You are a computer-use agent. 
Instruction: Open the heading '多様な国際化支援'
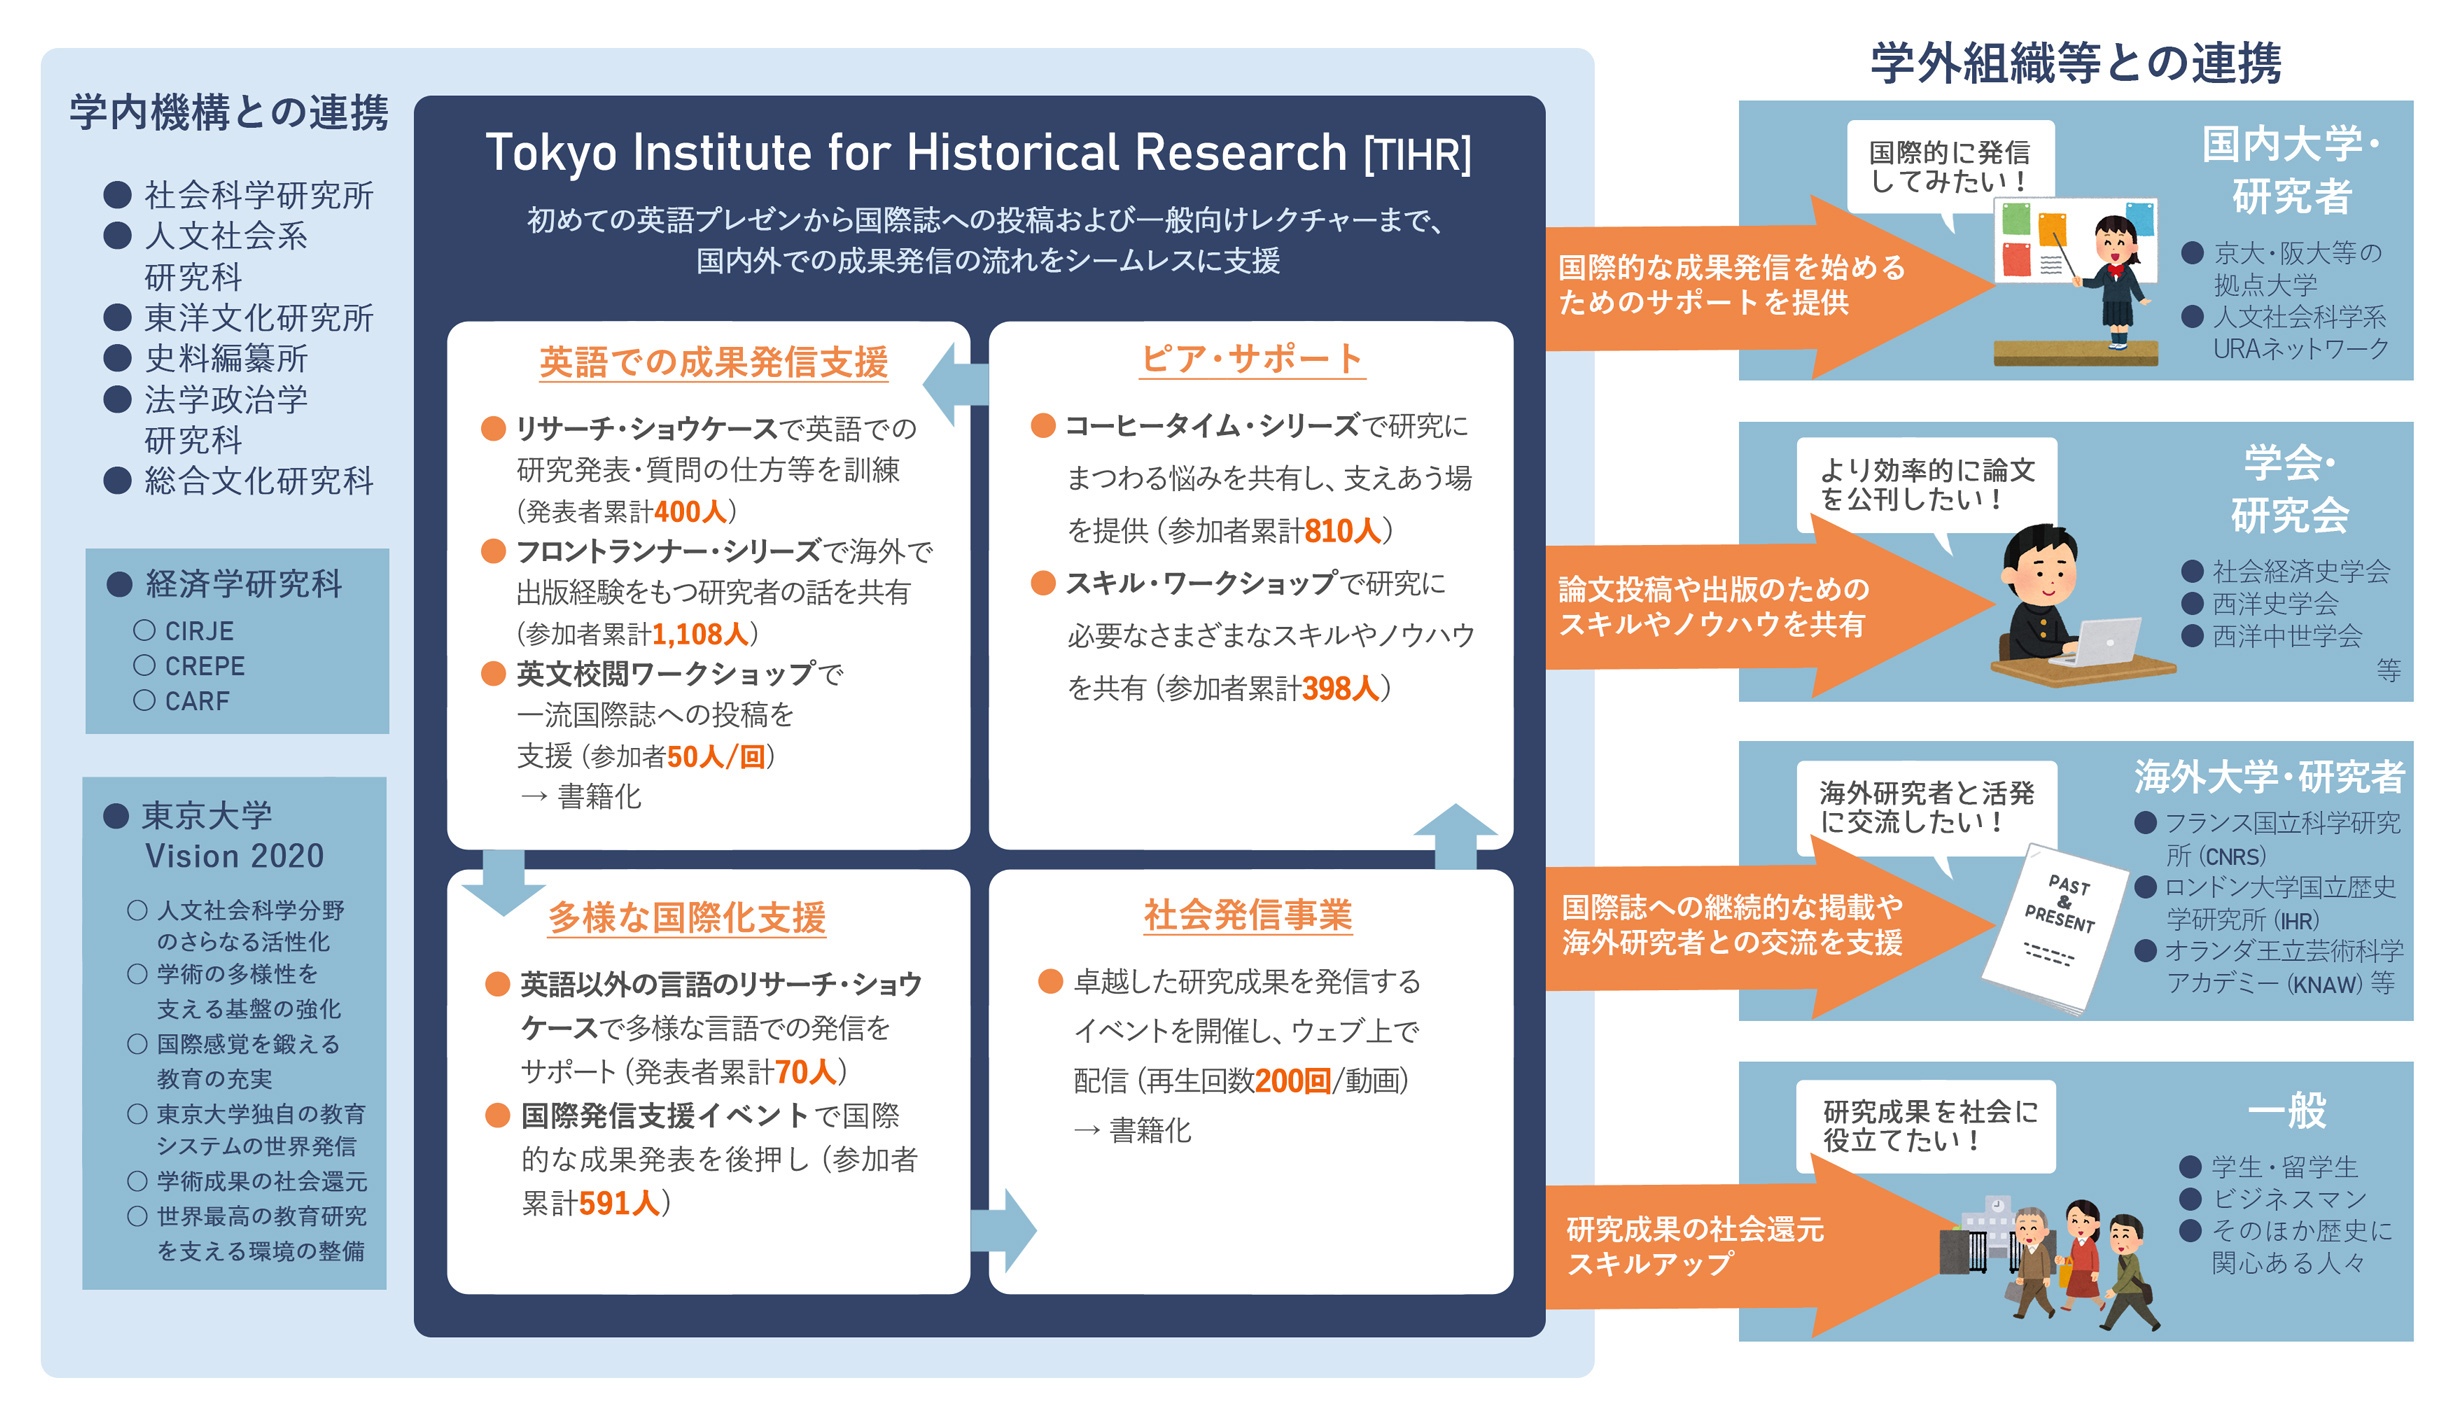coord(687,917)
